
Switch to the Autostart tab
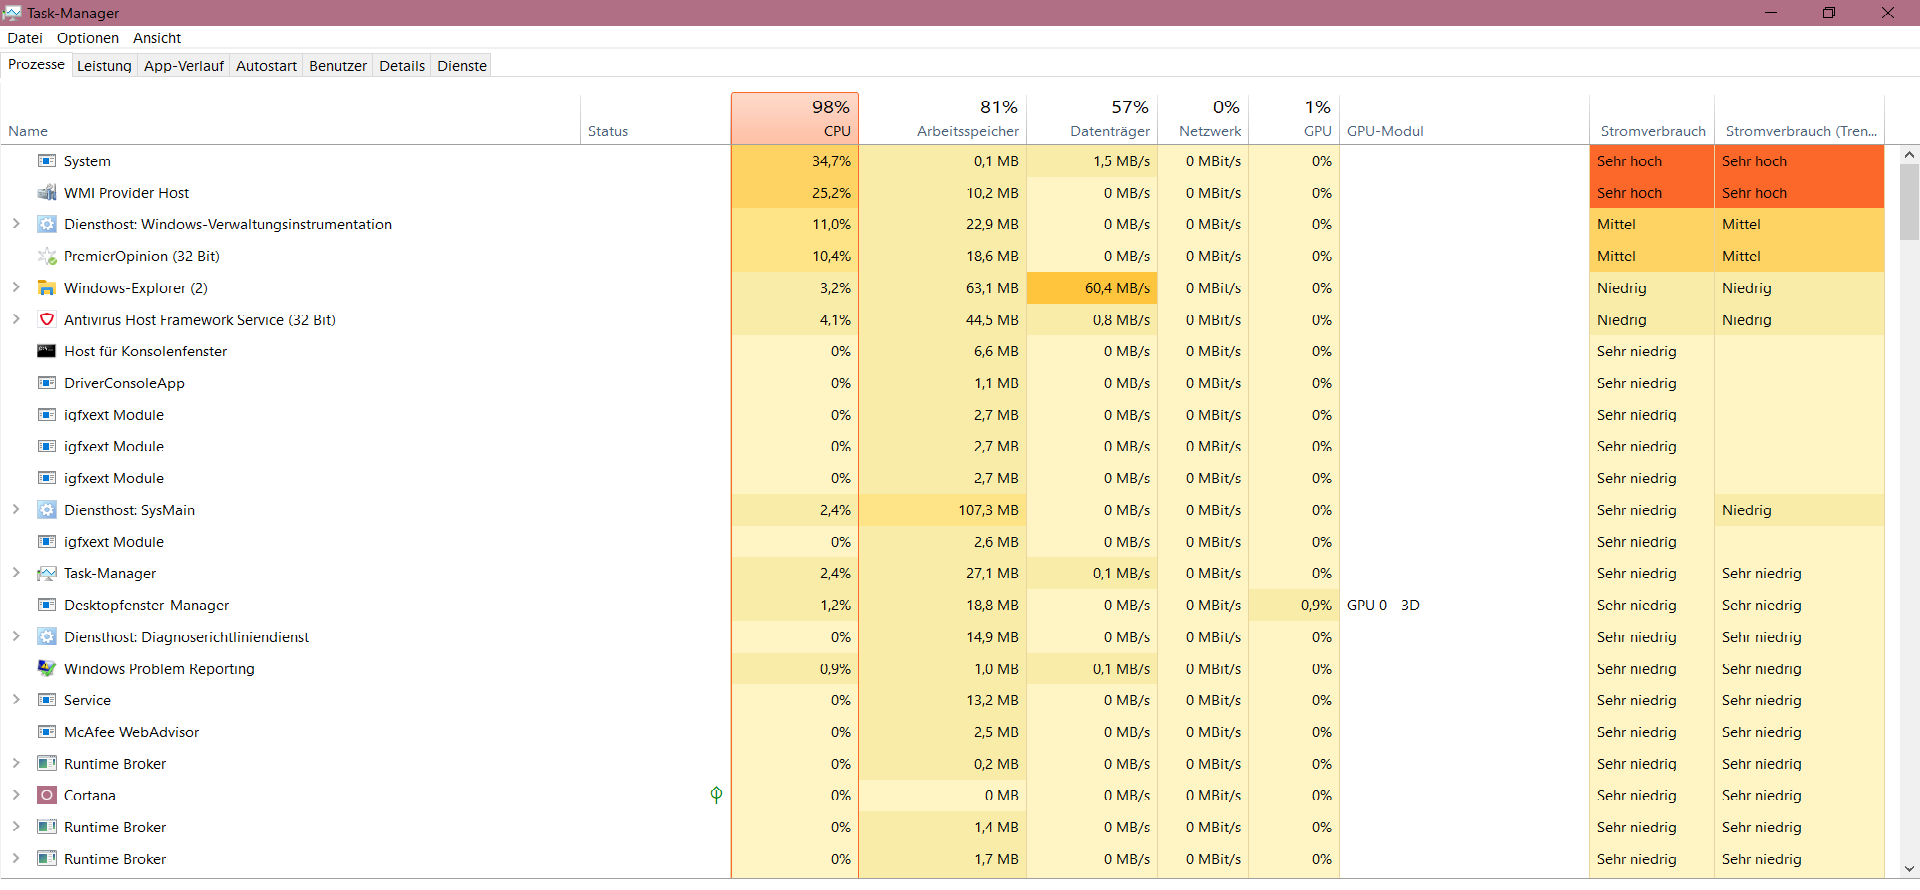pyautogui.click(x=266, y=66)
